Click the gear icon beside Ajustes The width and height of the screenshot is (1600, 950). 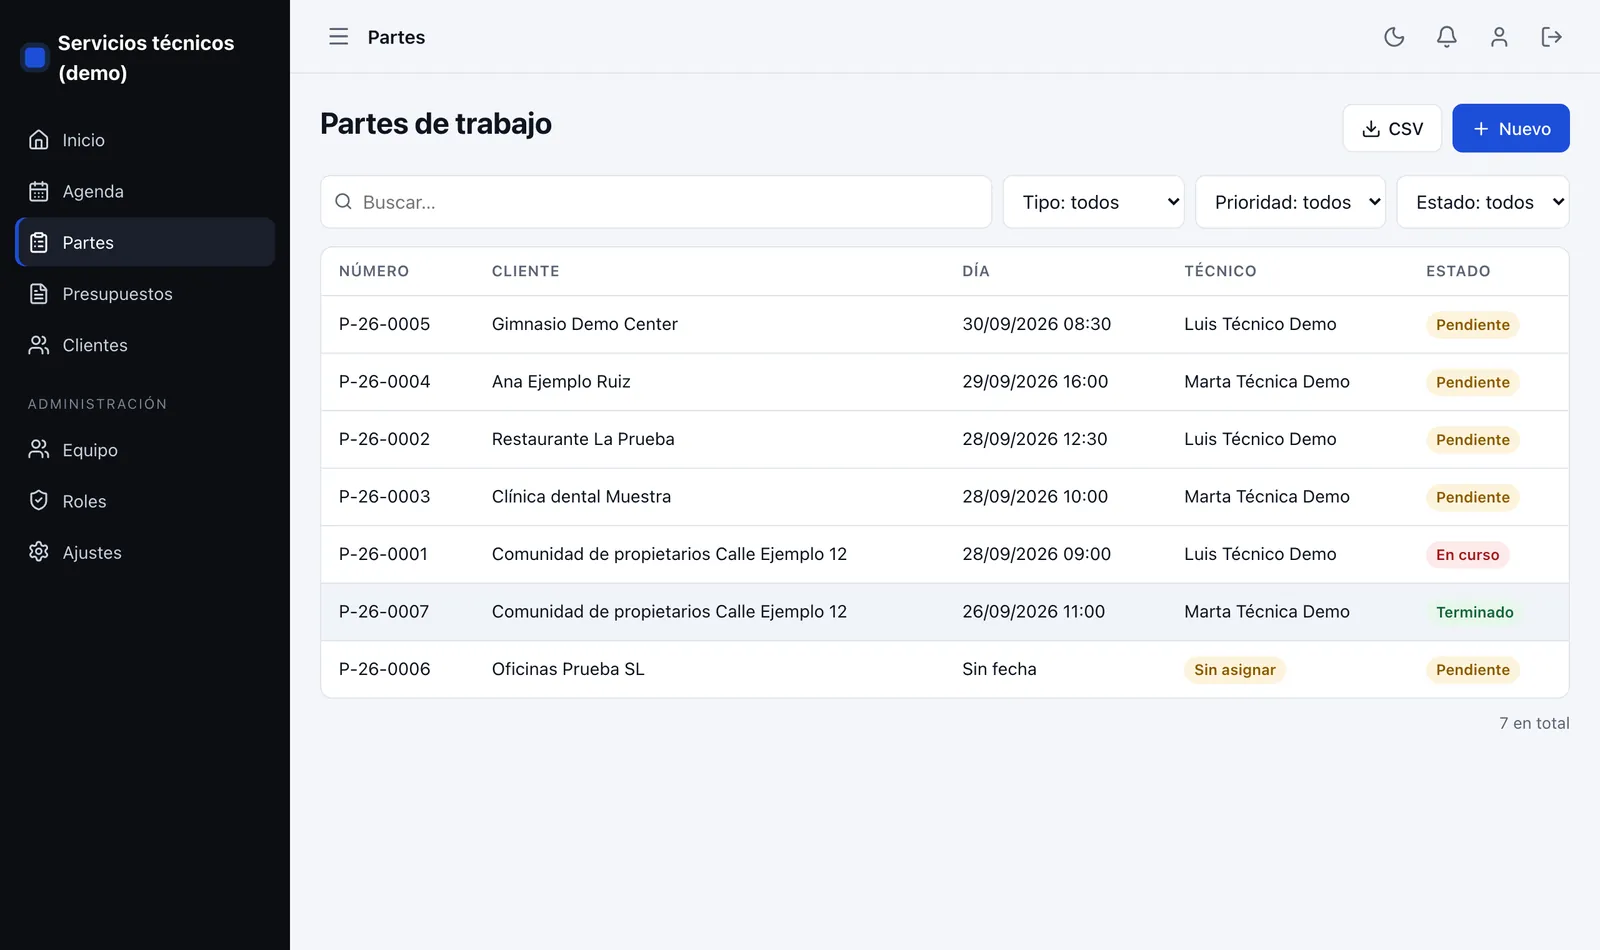[x=39, y=552]
